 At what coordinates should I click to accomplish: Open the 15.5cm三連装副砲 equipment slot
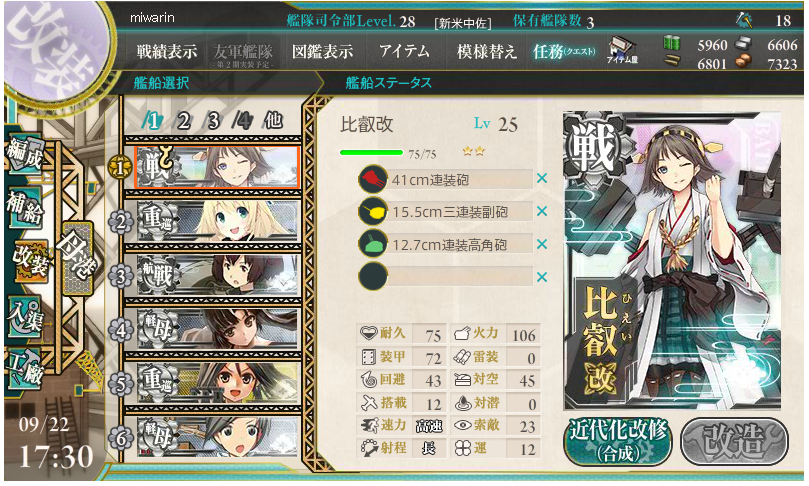pos(446,212)
